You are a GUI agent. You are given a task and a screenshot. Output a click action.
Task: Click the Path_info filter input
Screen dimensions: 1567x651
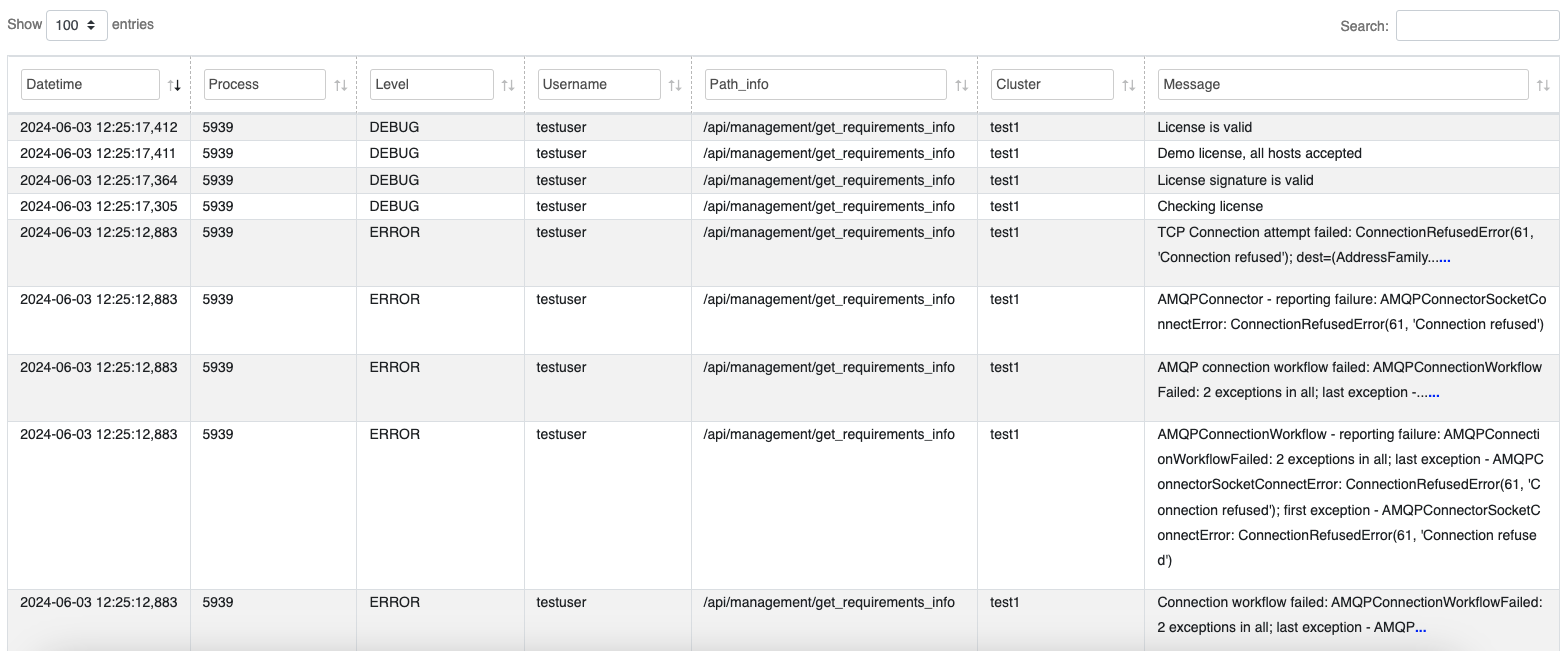click(x=825, y=85)
